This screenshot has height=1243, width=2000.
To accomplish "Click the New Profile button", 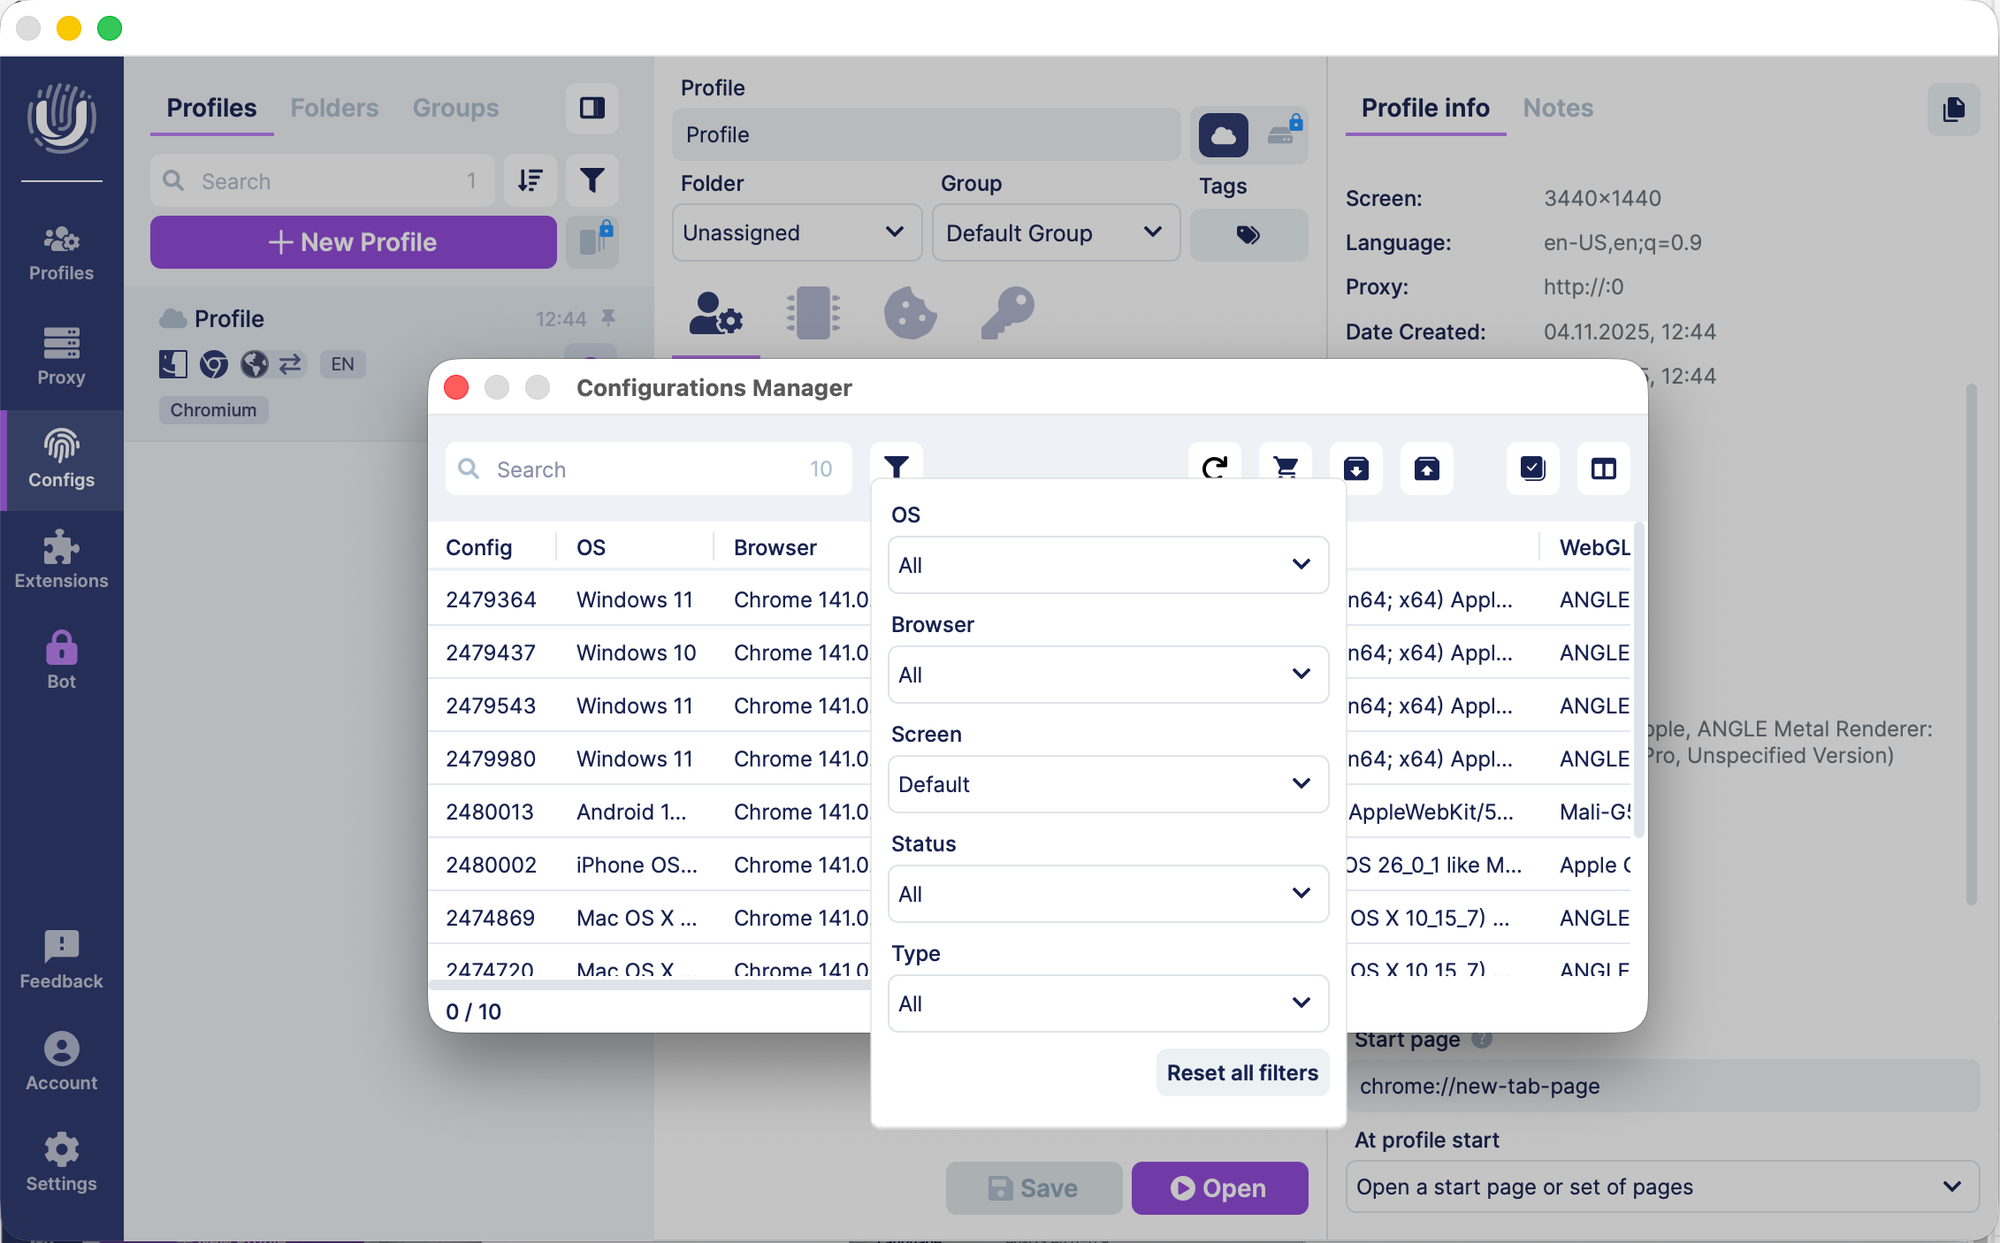I will pyautogui.click(x=353, y=242).
